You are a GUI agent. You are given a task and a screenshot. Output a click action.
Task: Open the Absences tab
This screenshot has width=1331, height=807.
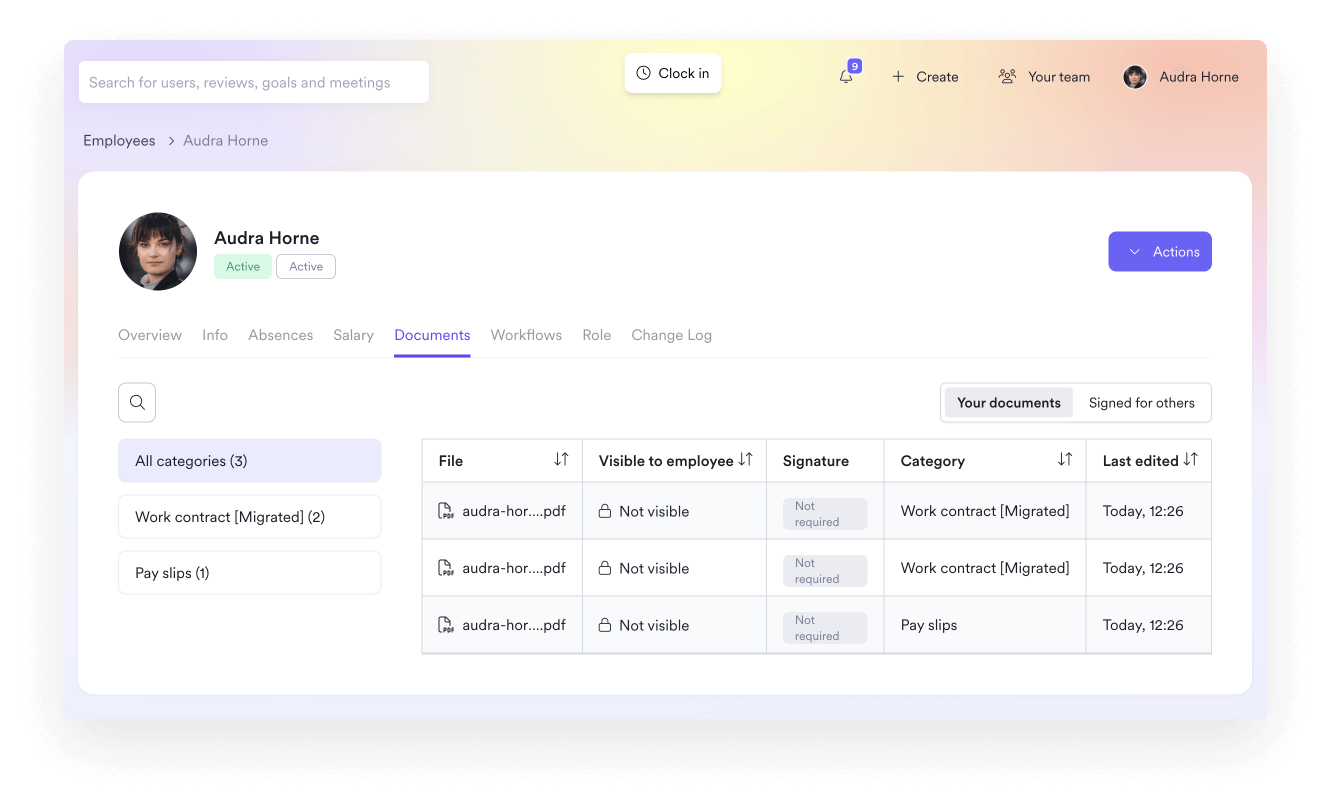coord(280,335)
